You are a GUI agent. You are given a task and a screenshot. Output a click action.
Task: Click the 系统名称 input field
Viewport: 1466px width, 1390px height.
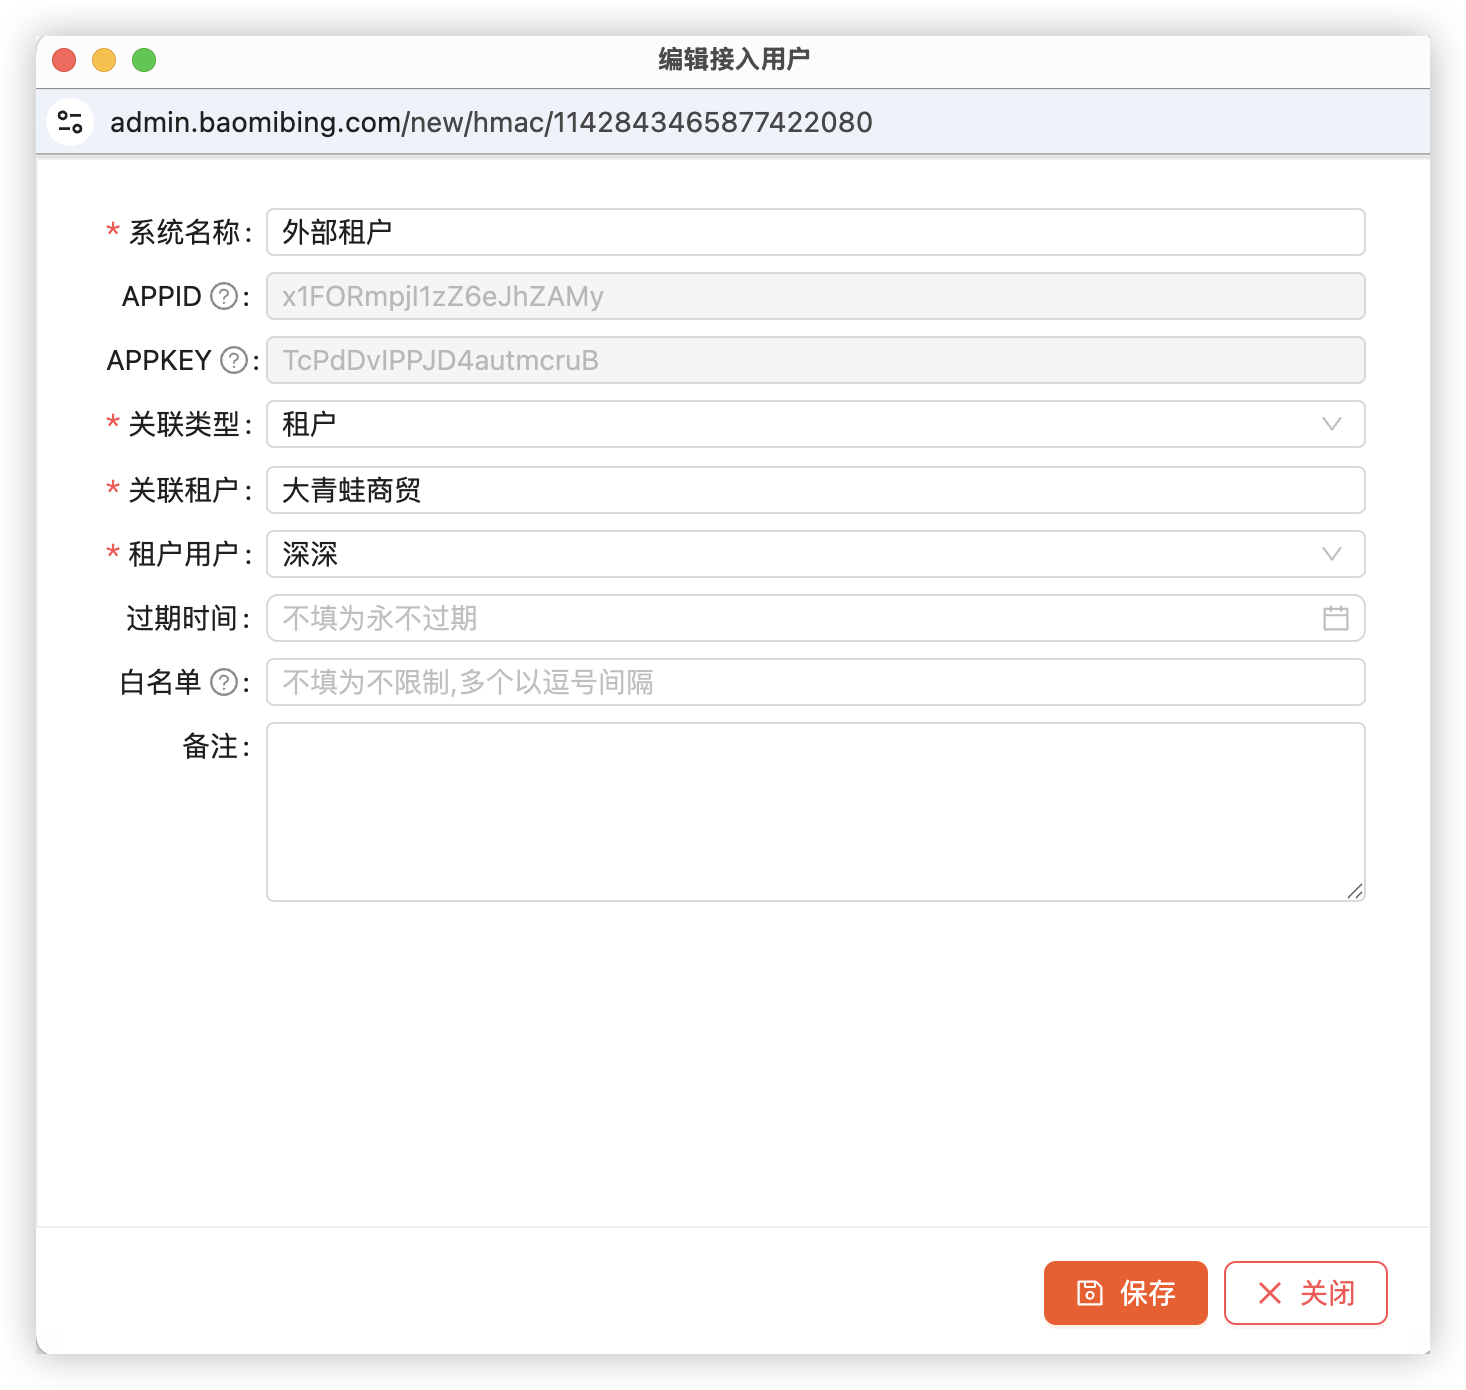click(815, 232)
